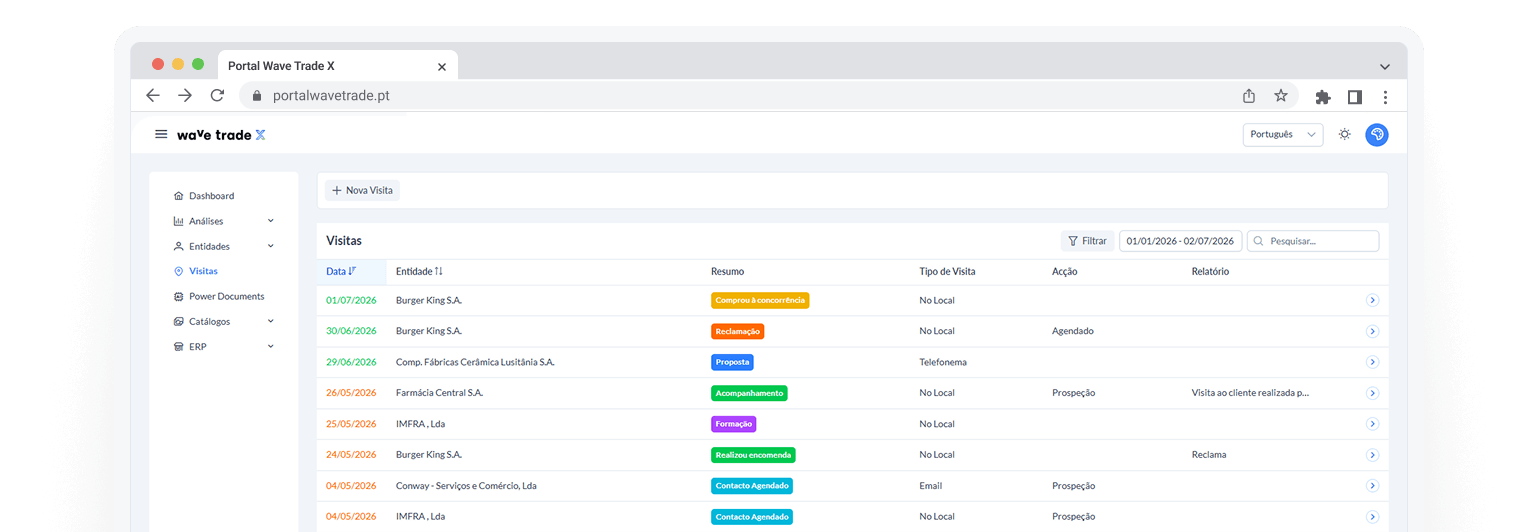Screen dimensions: 1538x532
Task: Click Conway - Serviços e Comércio, Lda
Action: (466, 486)
